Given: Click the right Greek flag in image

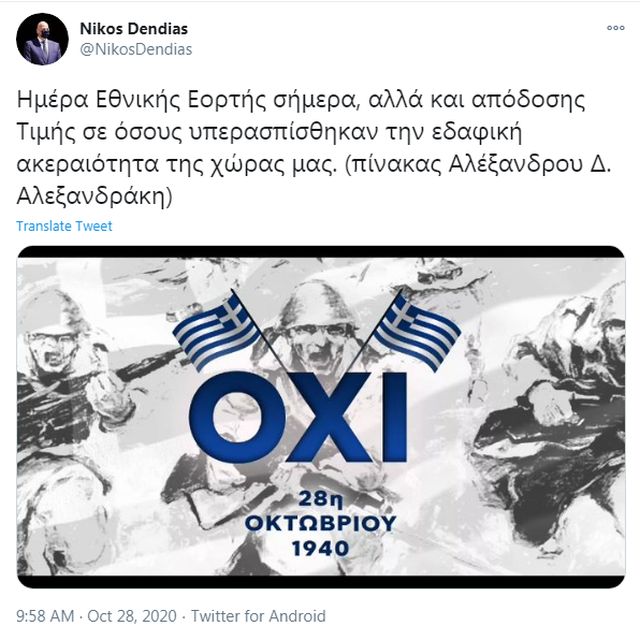Looking at the screenshot, I should pos(417,331).
